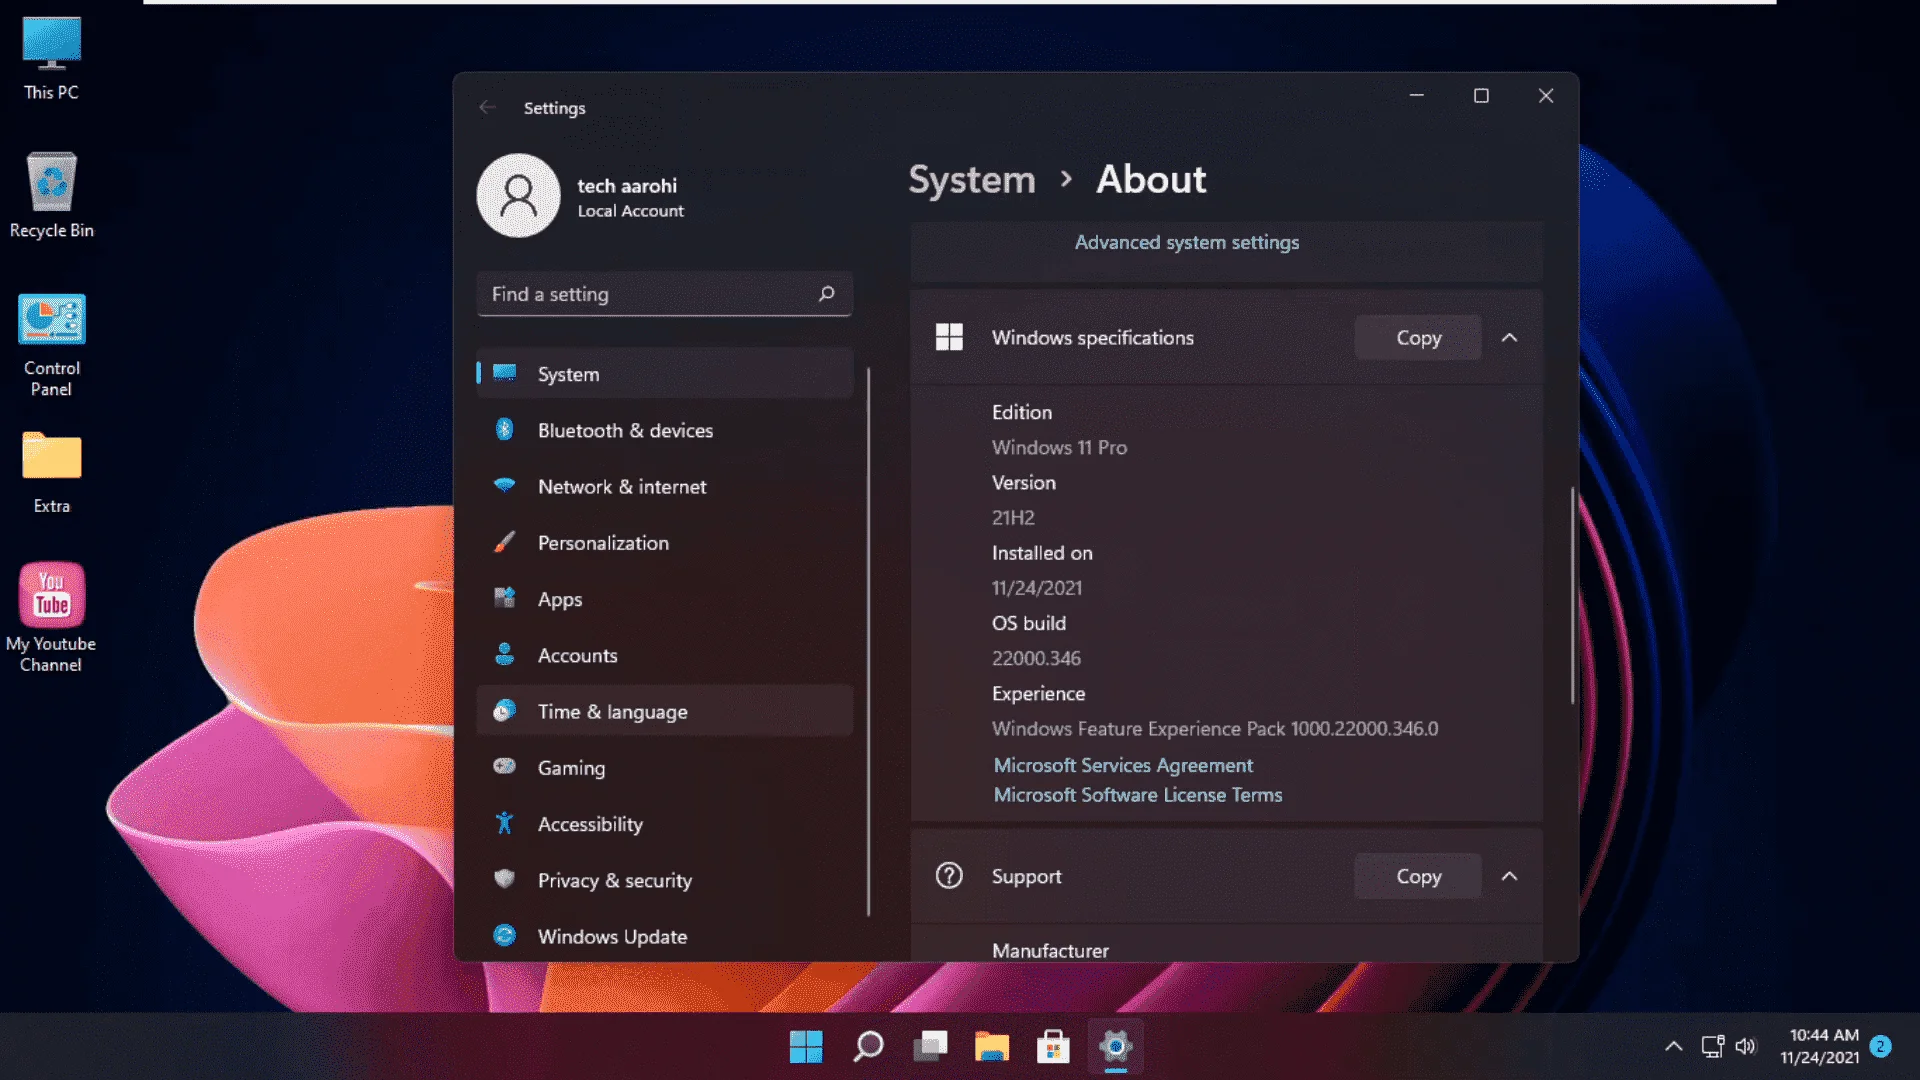Click the 21H2 version value
Screen dimensions: 1920x1080
pos(1013,518)
